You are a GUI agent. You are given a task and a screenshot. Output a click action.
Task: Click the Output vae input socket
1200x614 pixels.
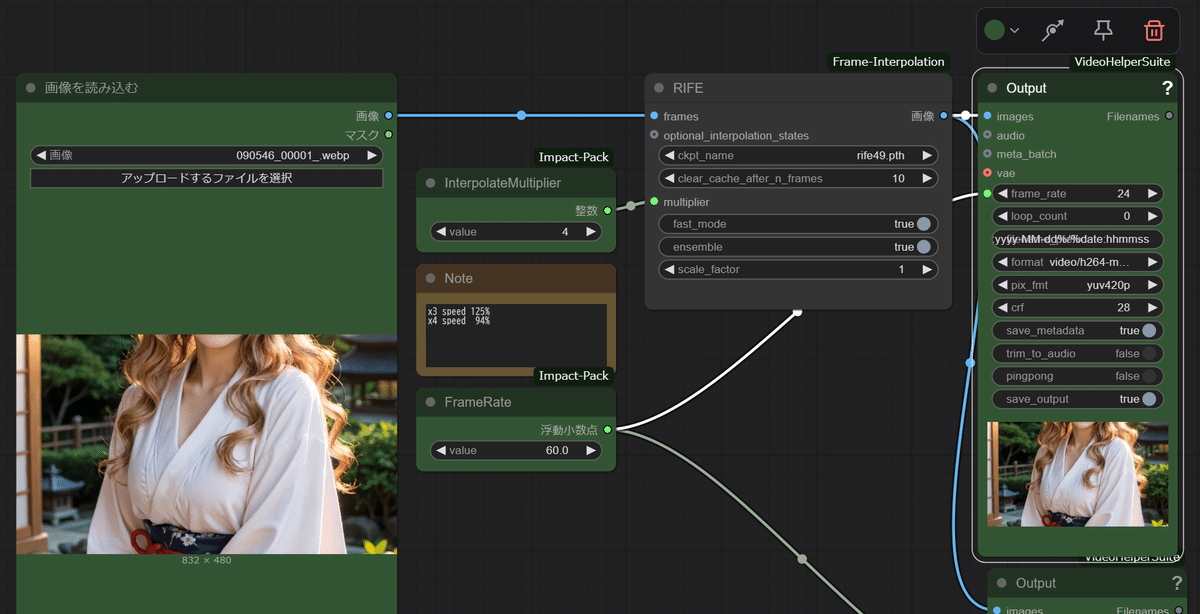point(987,173)
